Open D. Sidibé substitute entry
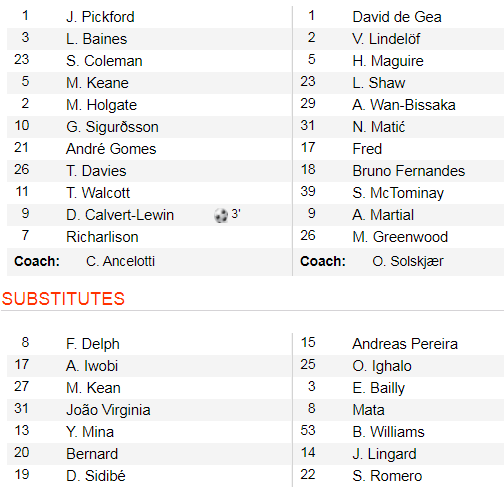This screenshot has height=499, width=504. [x=96, y=476]
